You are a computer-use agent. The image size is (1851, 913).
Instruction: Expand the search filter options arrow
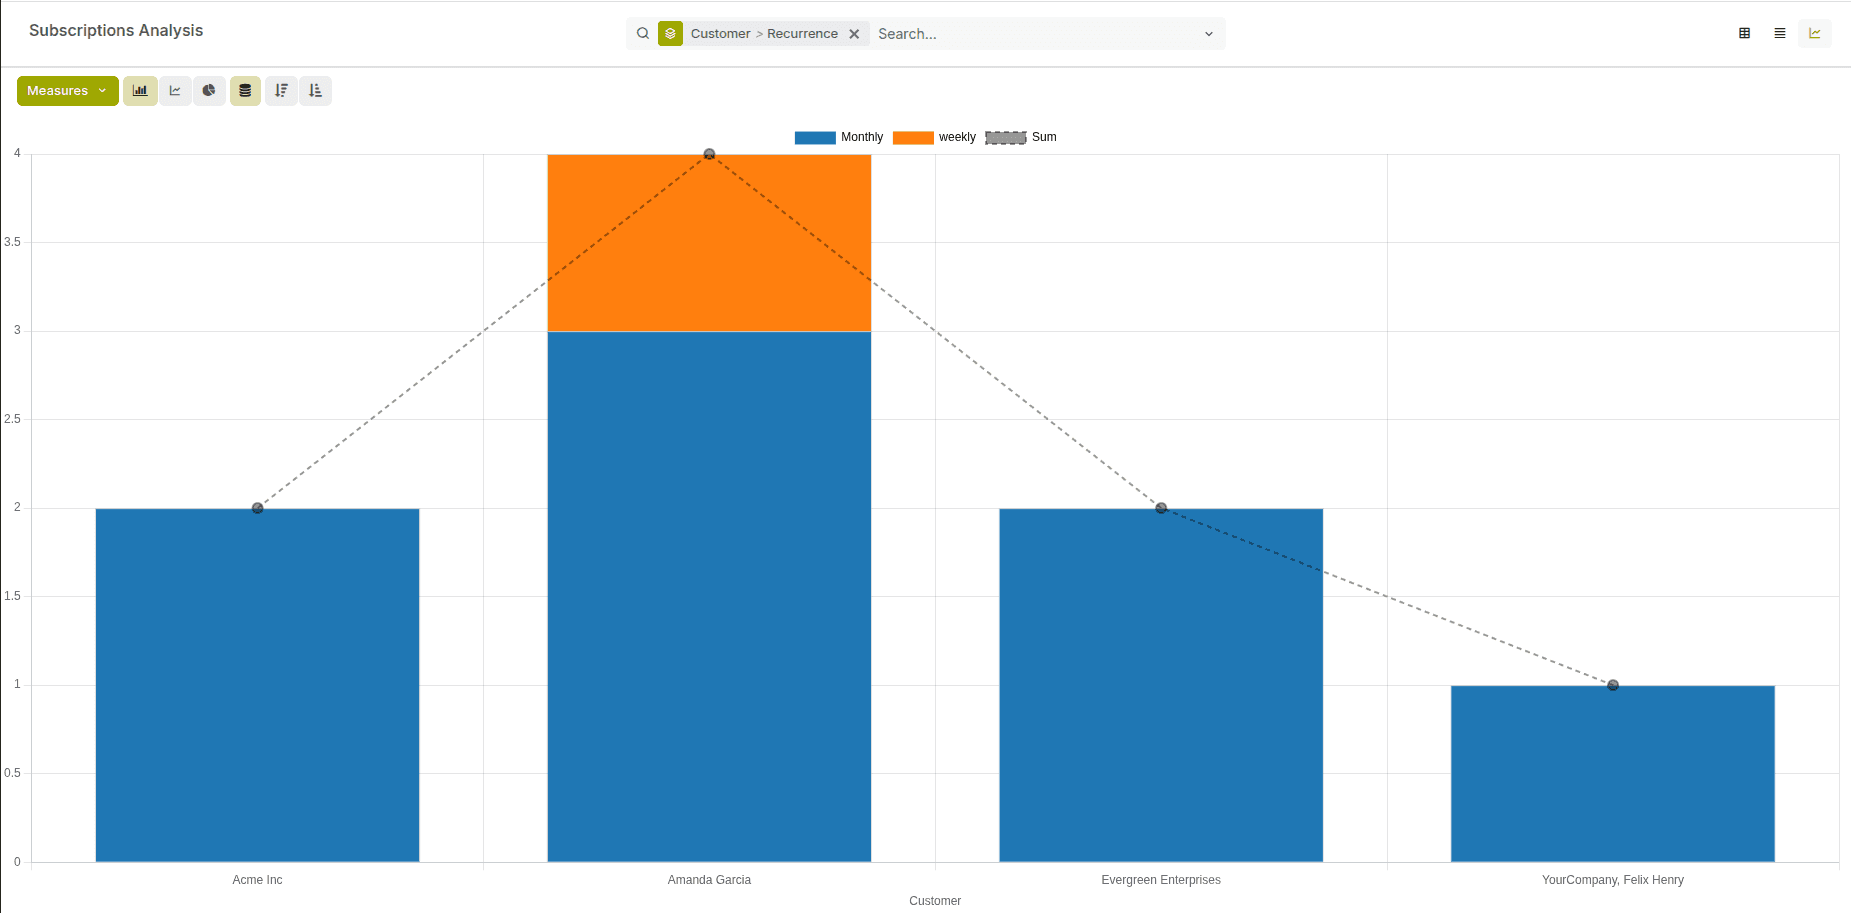pyautogui.click(x=1208, y=34)
